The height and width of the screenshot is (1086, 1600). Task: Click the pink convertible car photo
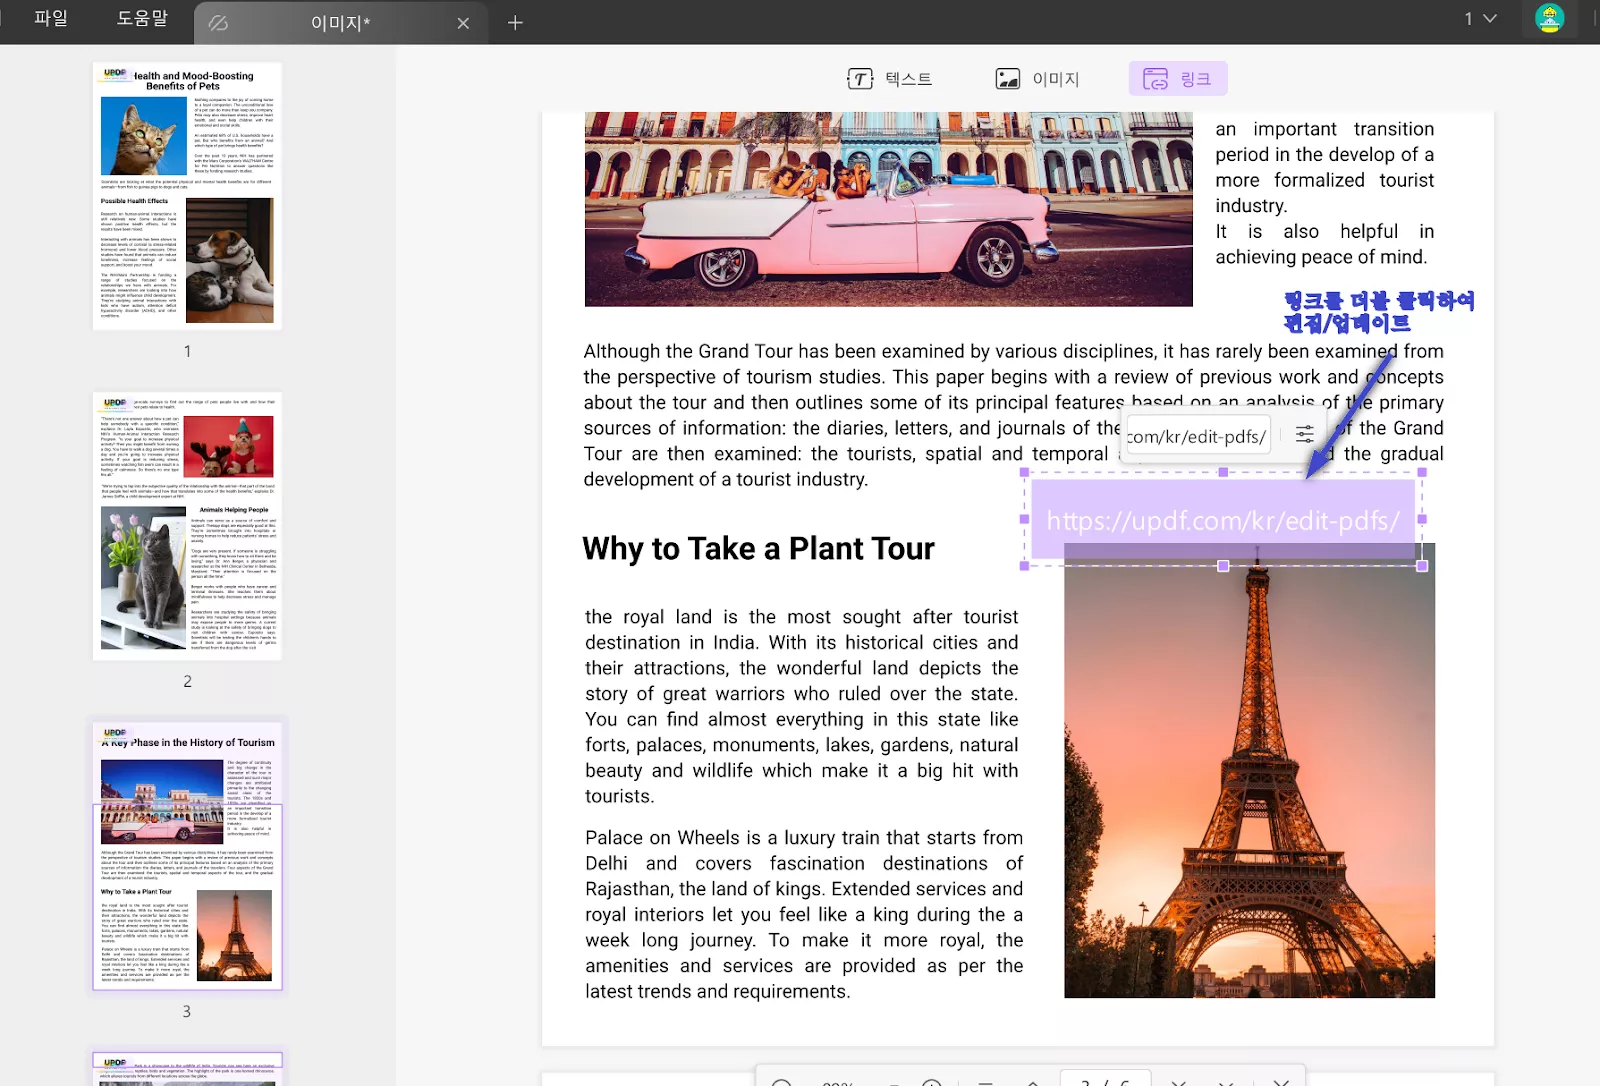[x=888, y=209]
